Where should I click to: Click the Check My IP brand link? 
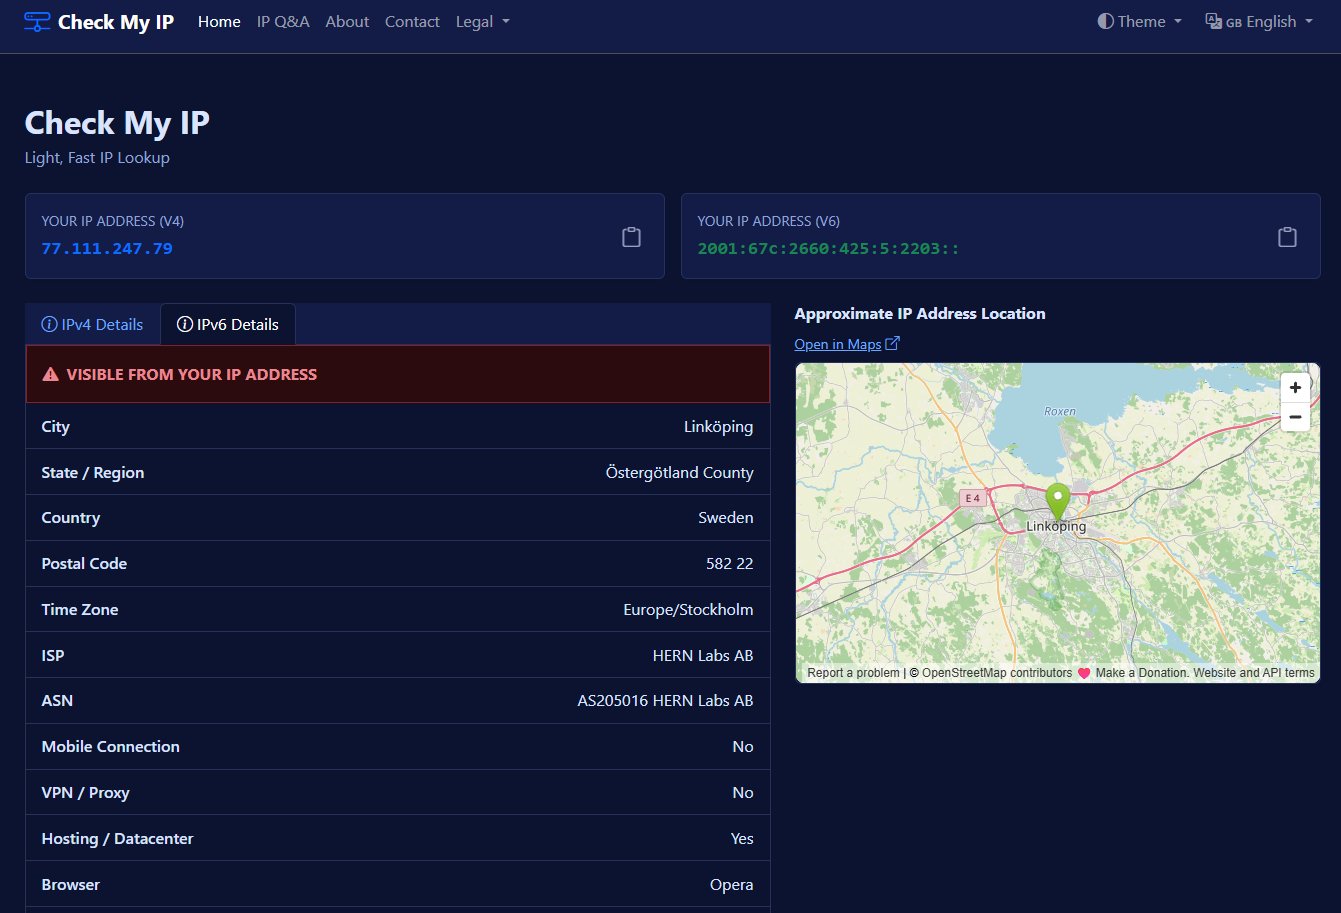click(x=99, y=22)
